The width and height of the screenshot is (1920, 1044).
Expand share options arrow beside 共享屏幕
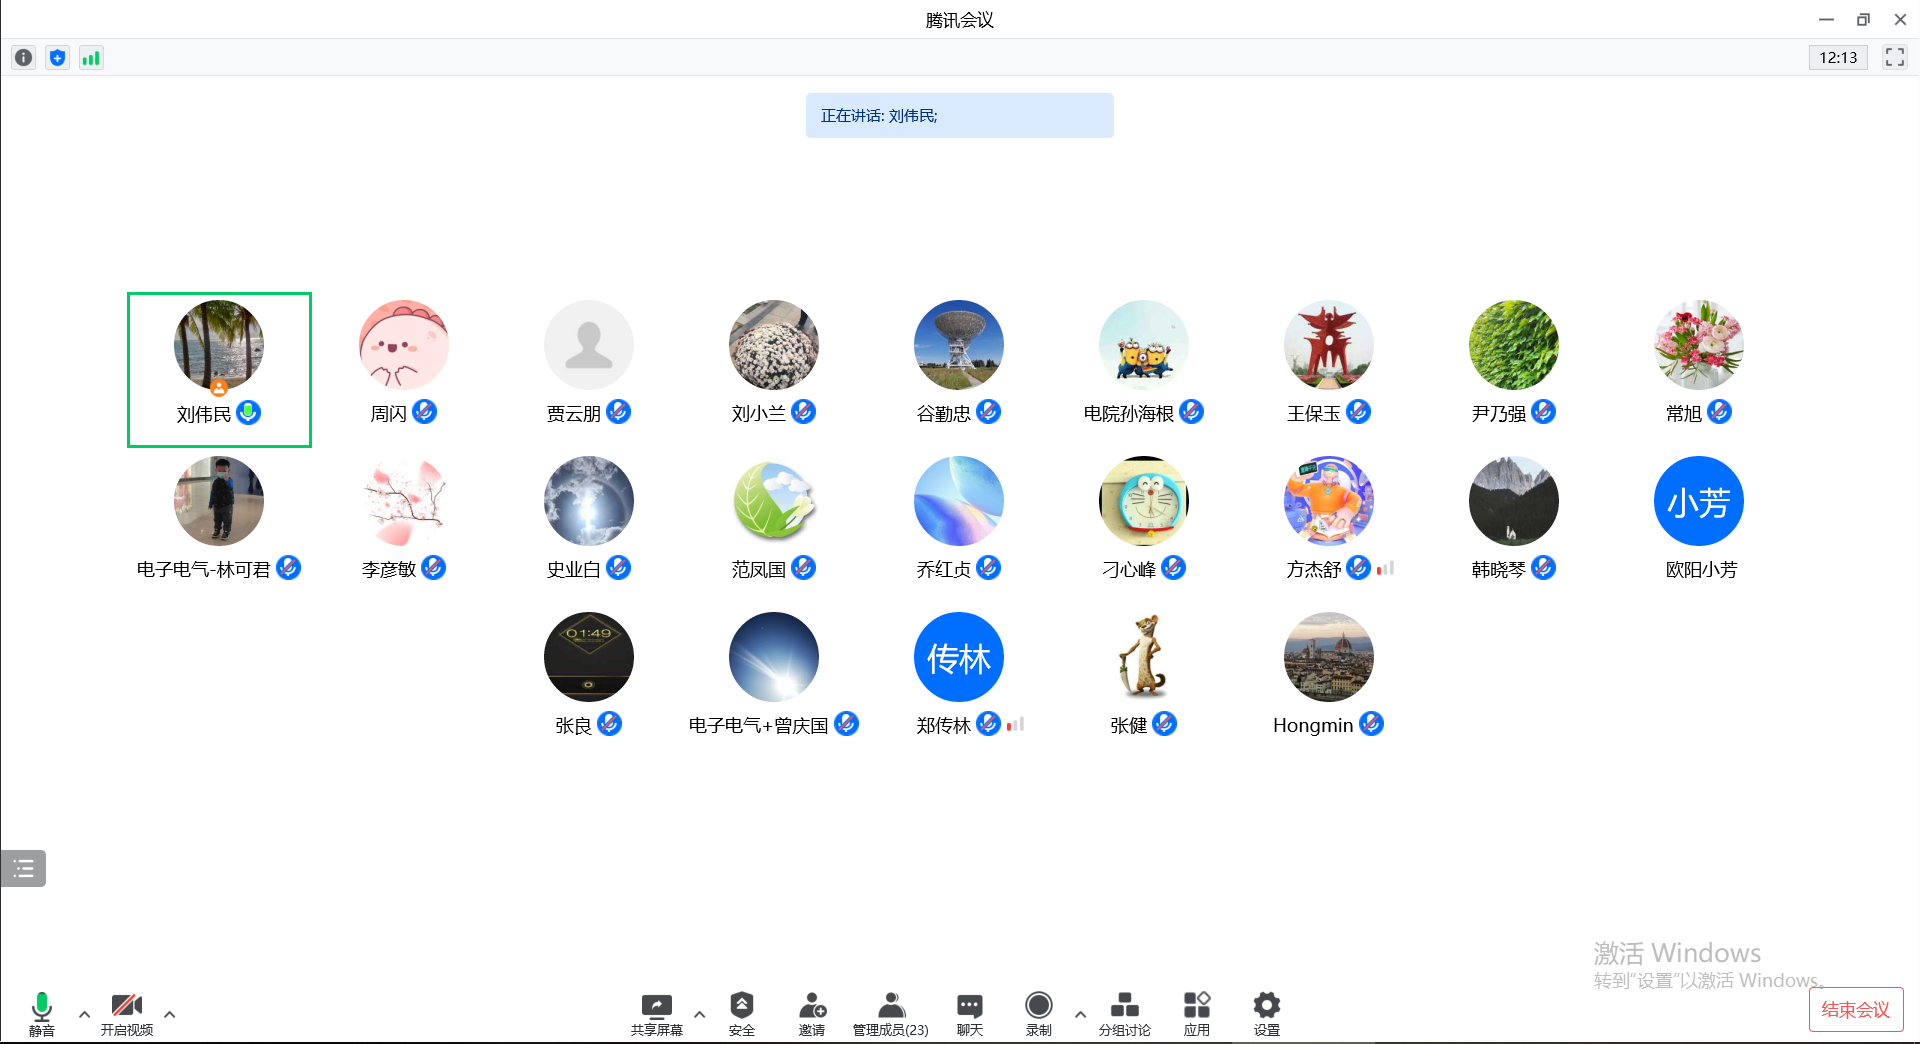(x=700, y=1014)
